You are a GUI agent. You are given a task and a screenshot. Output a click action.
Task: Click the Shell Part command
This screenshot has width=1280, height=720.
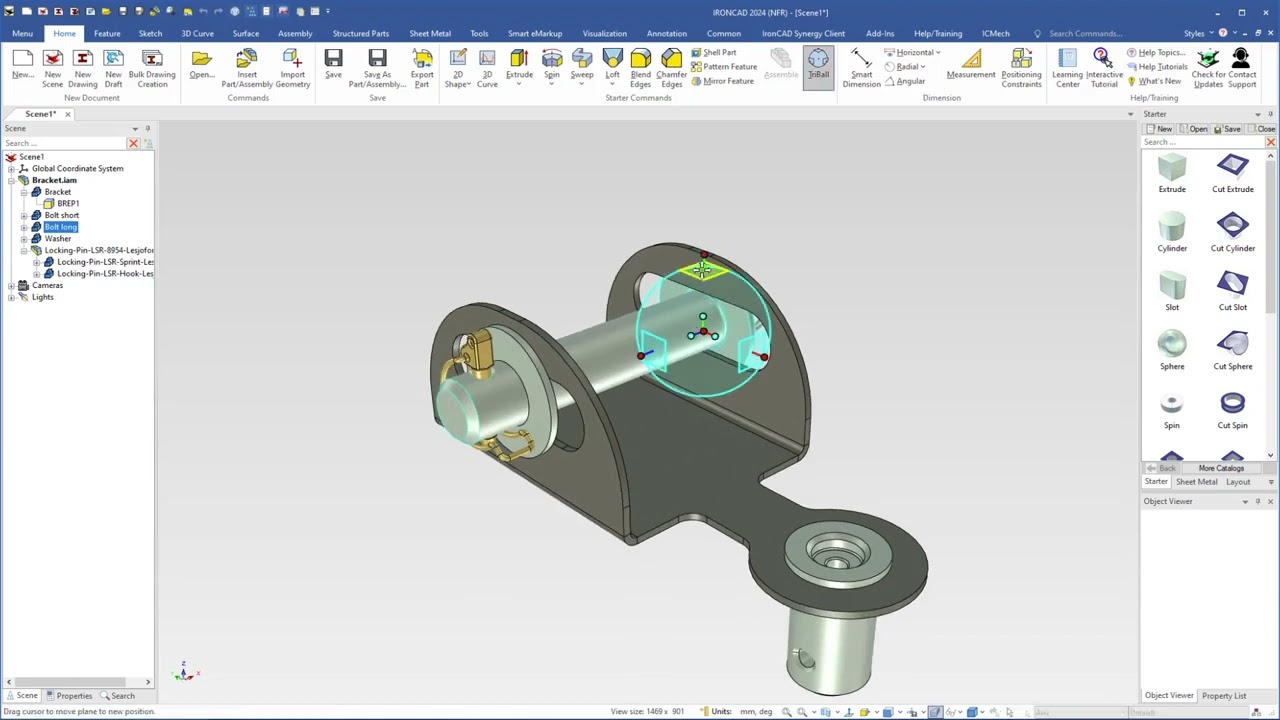(x=713, y=52)
